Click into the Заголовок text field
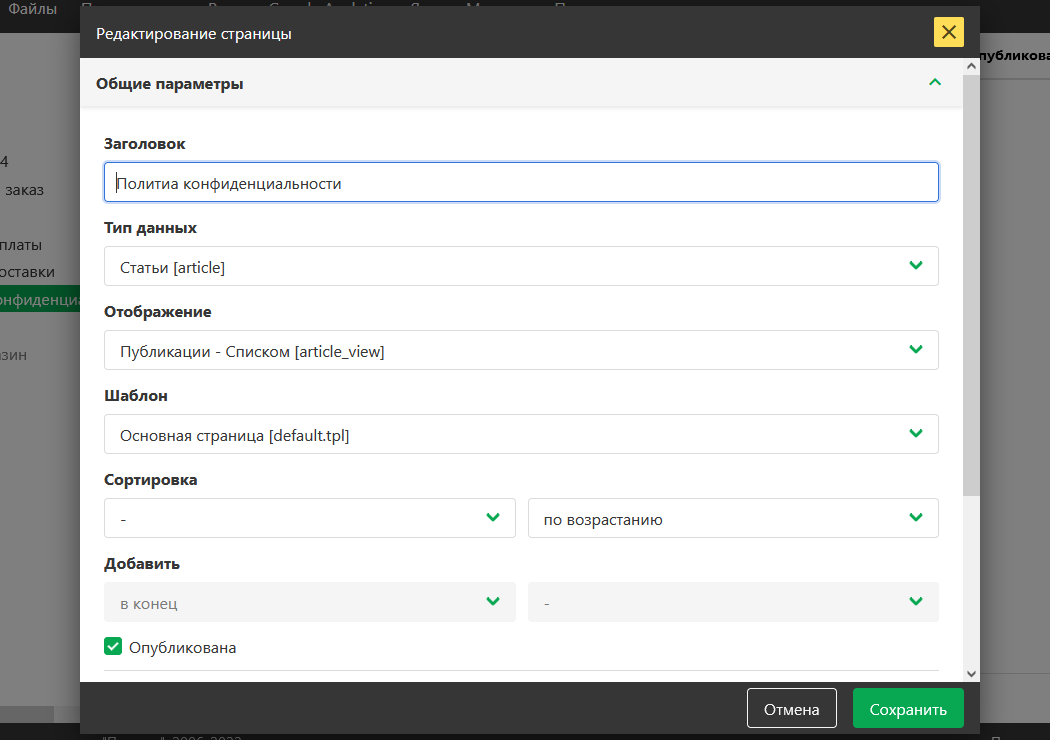1050x740 pixels. click(520, 183)
